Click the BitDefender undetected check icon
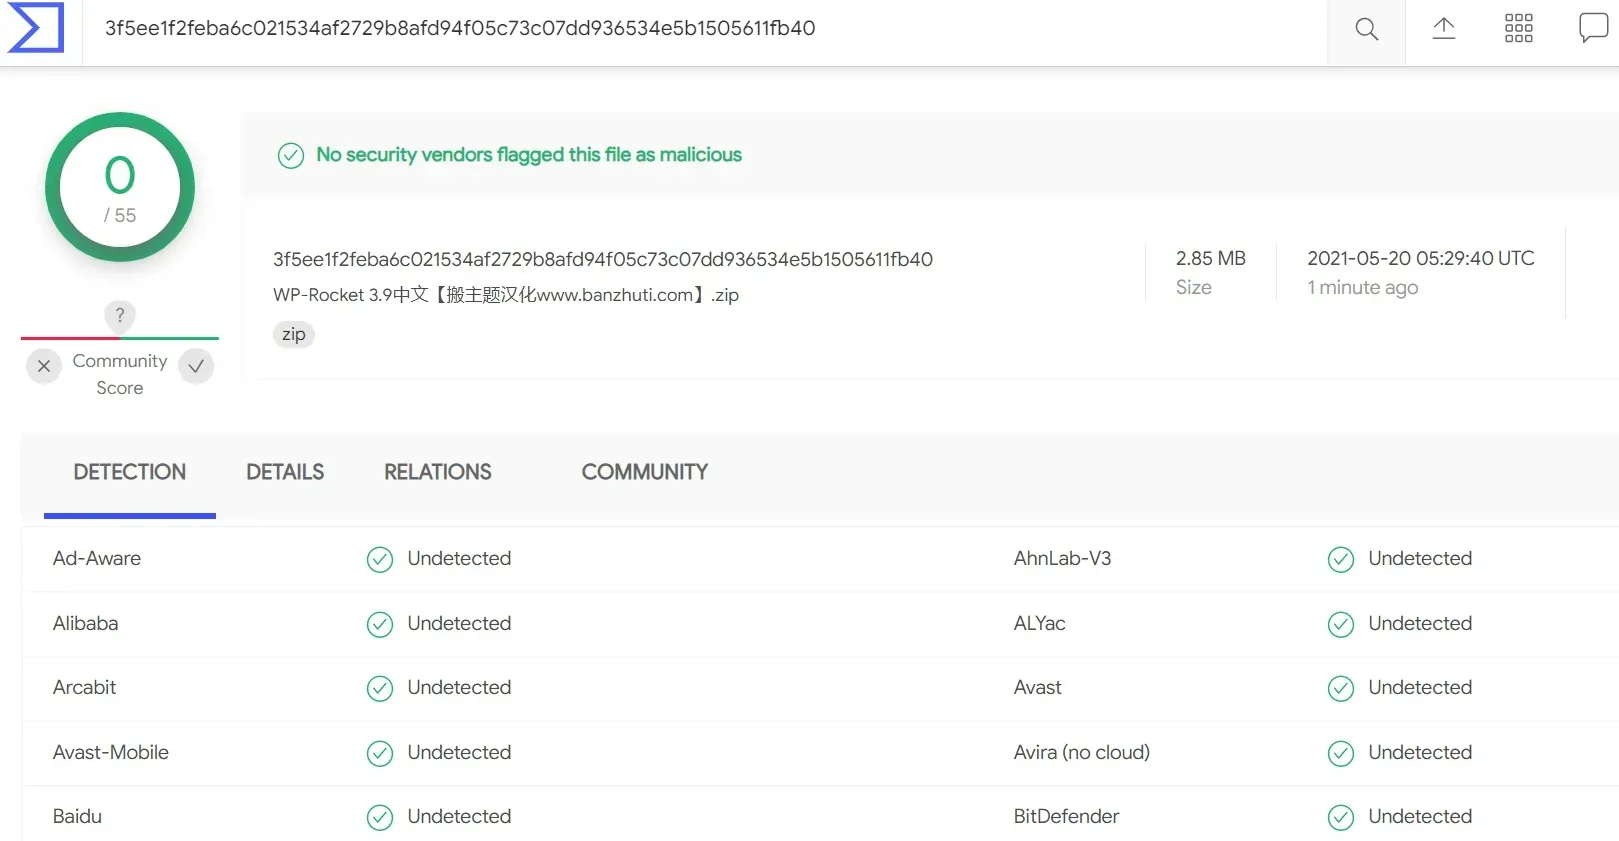The width and height of the screenshot is (1619, 841). [x=1341, y=817]
